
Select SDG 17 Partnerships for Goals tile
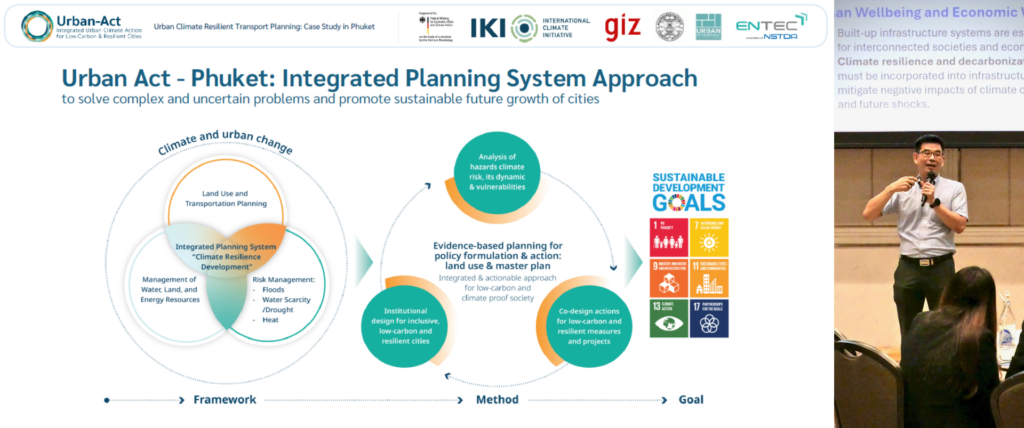pyautogui.click(x=709, y=317)
